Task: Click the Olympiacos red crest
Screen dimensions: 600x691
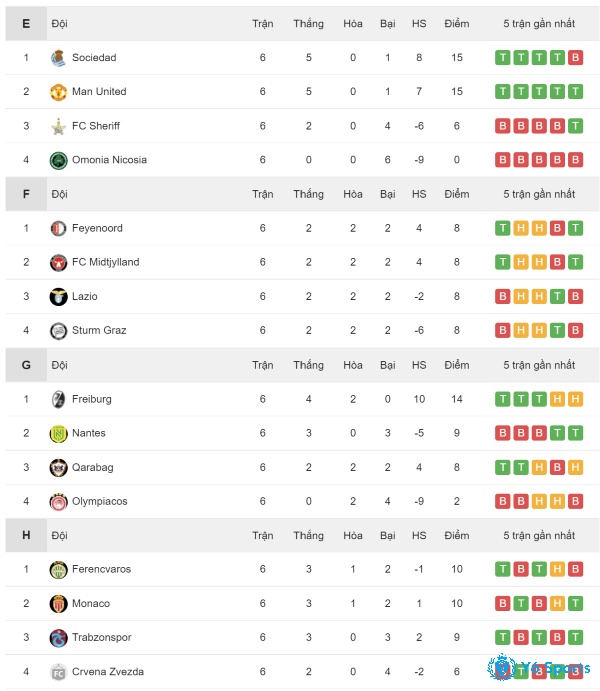Action: [x=58, y=502]
